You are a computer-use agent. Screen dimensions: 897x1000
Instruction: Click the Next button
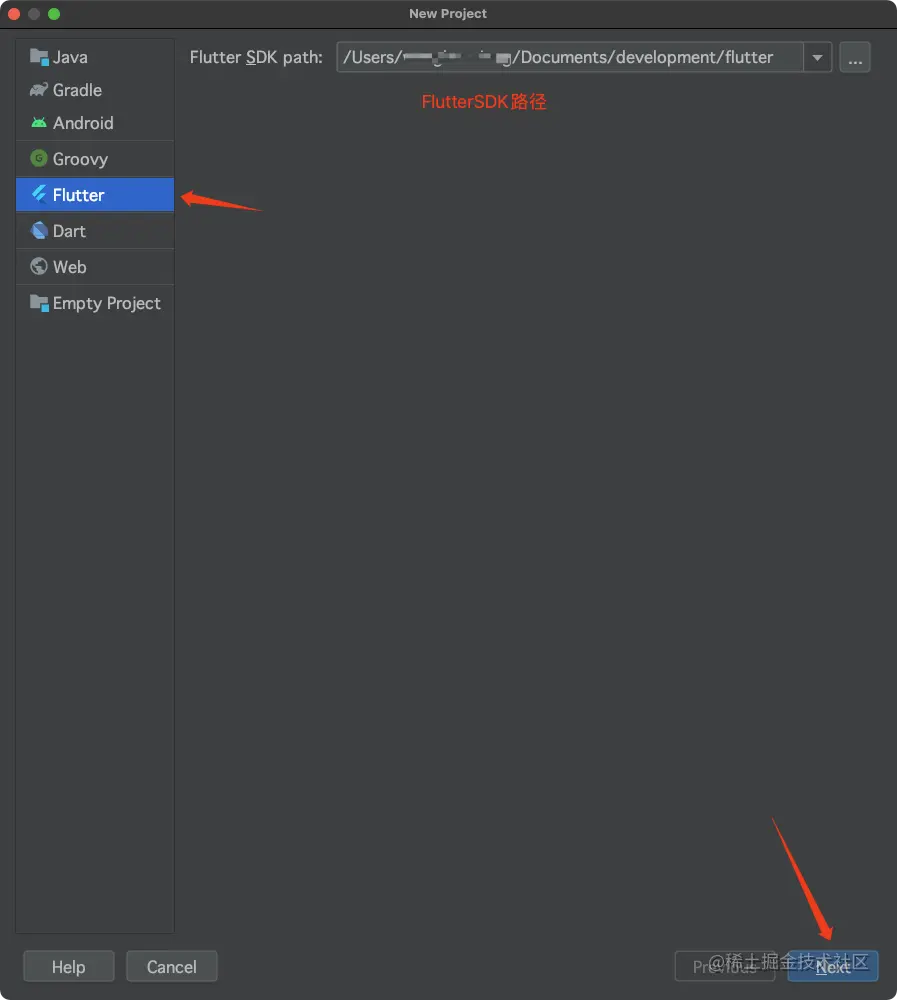[833, 967]
